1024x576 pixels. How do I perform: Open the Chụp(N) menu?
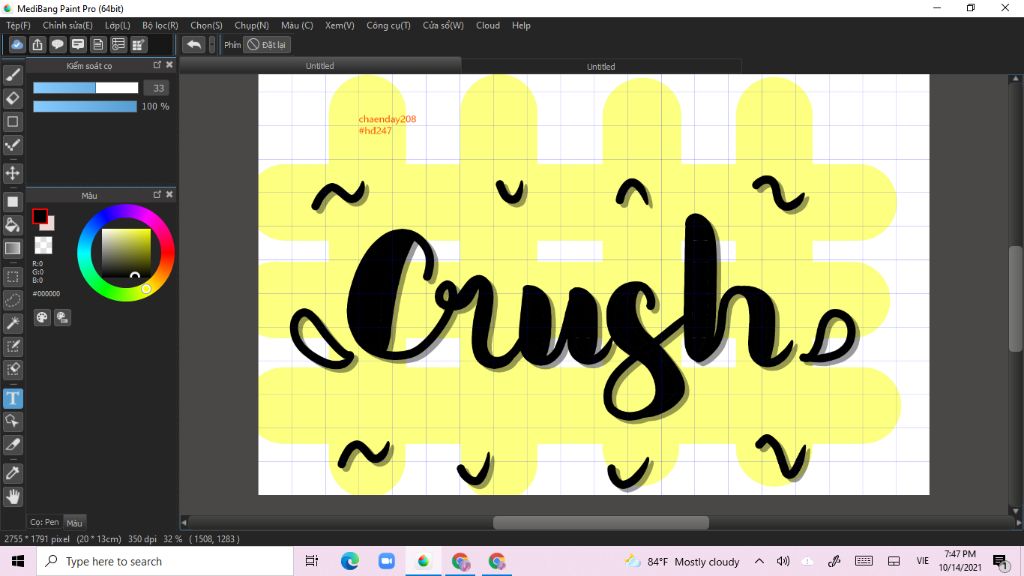pyautogui.click(x=251, y=25)
